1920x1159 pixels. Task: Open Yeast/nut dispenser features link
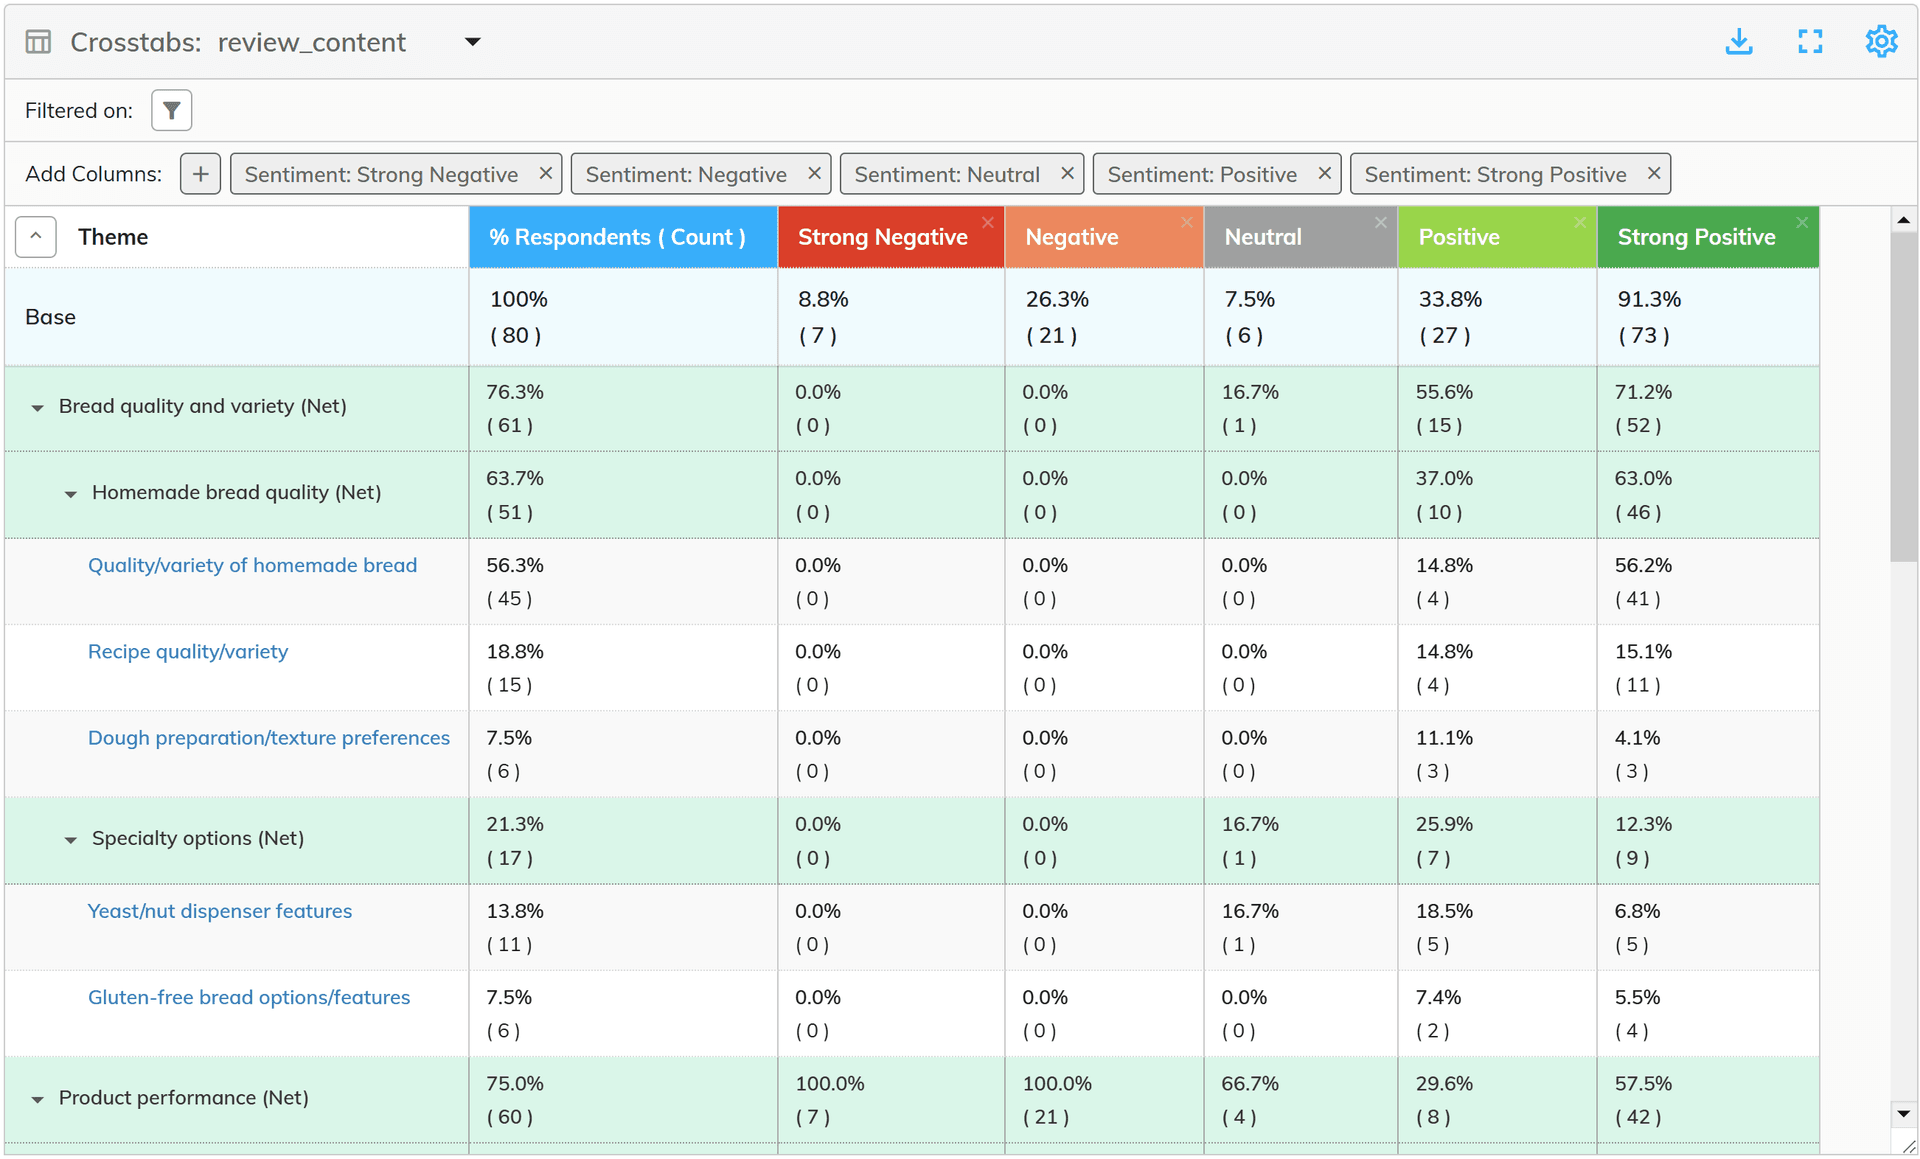pos(220,911)
